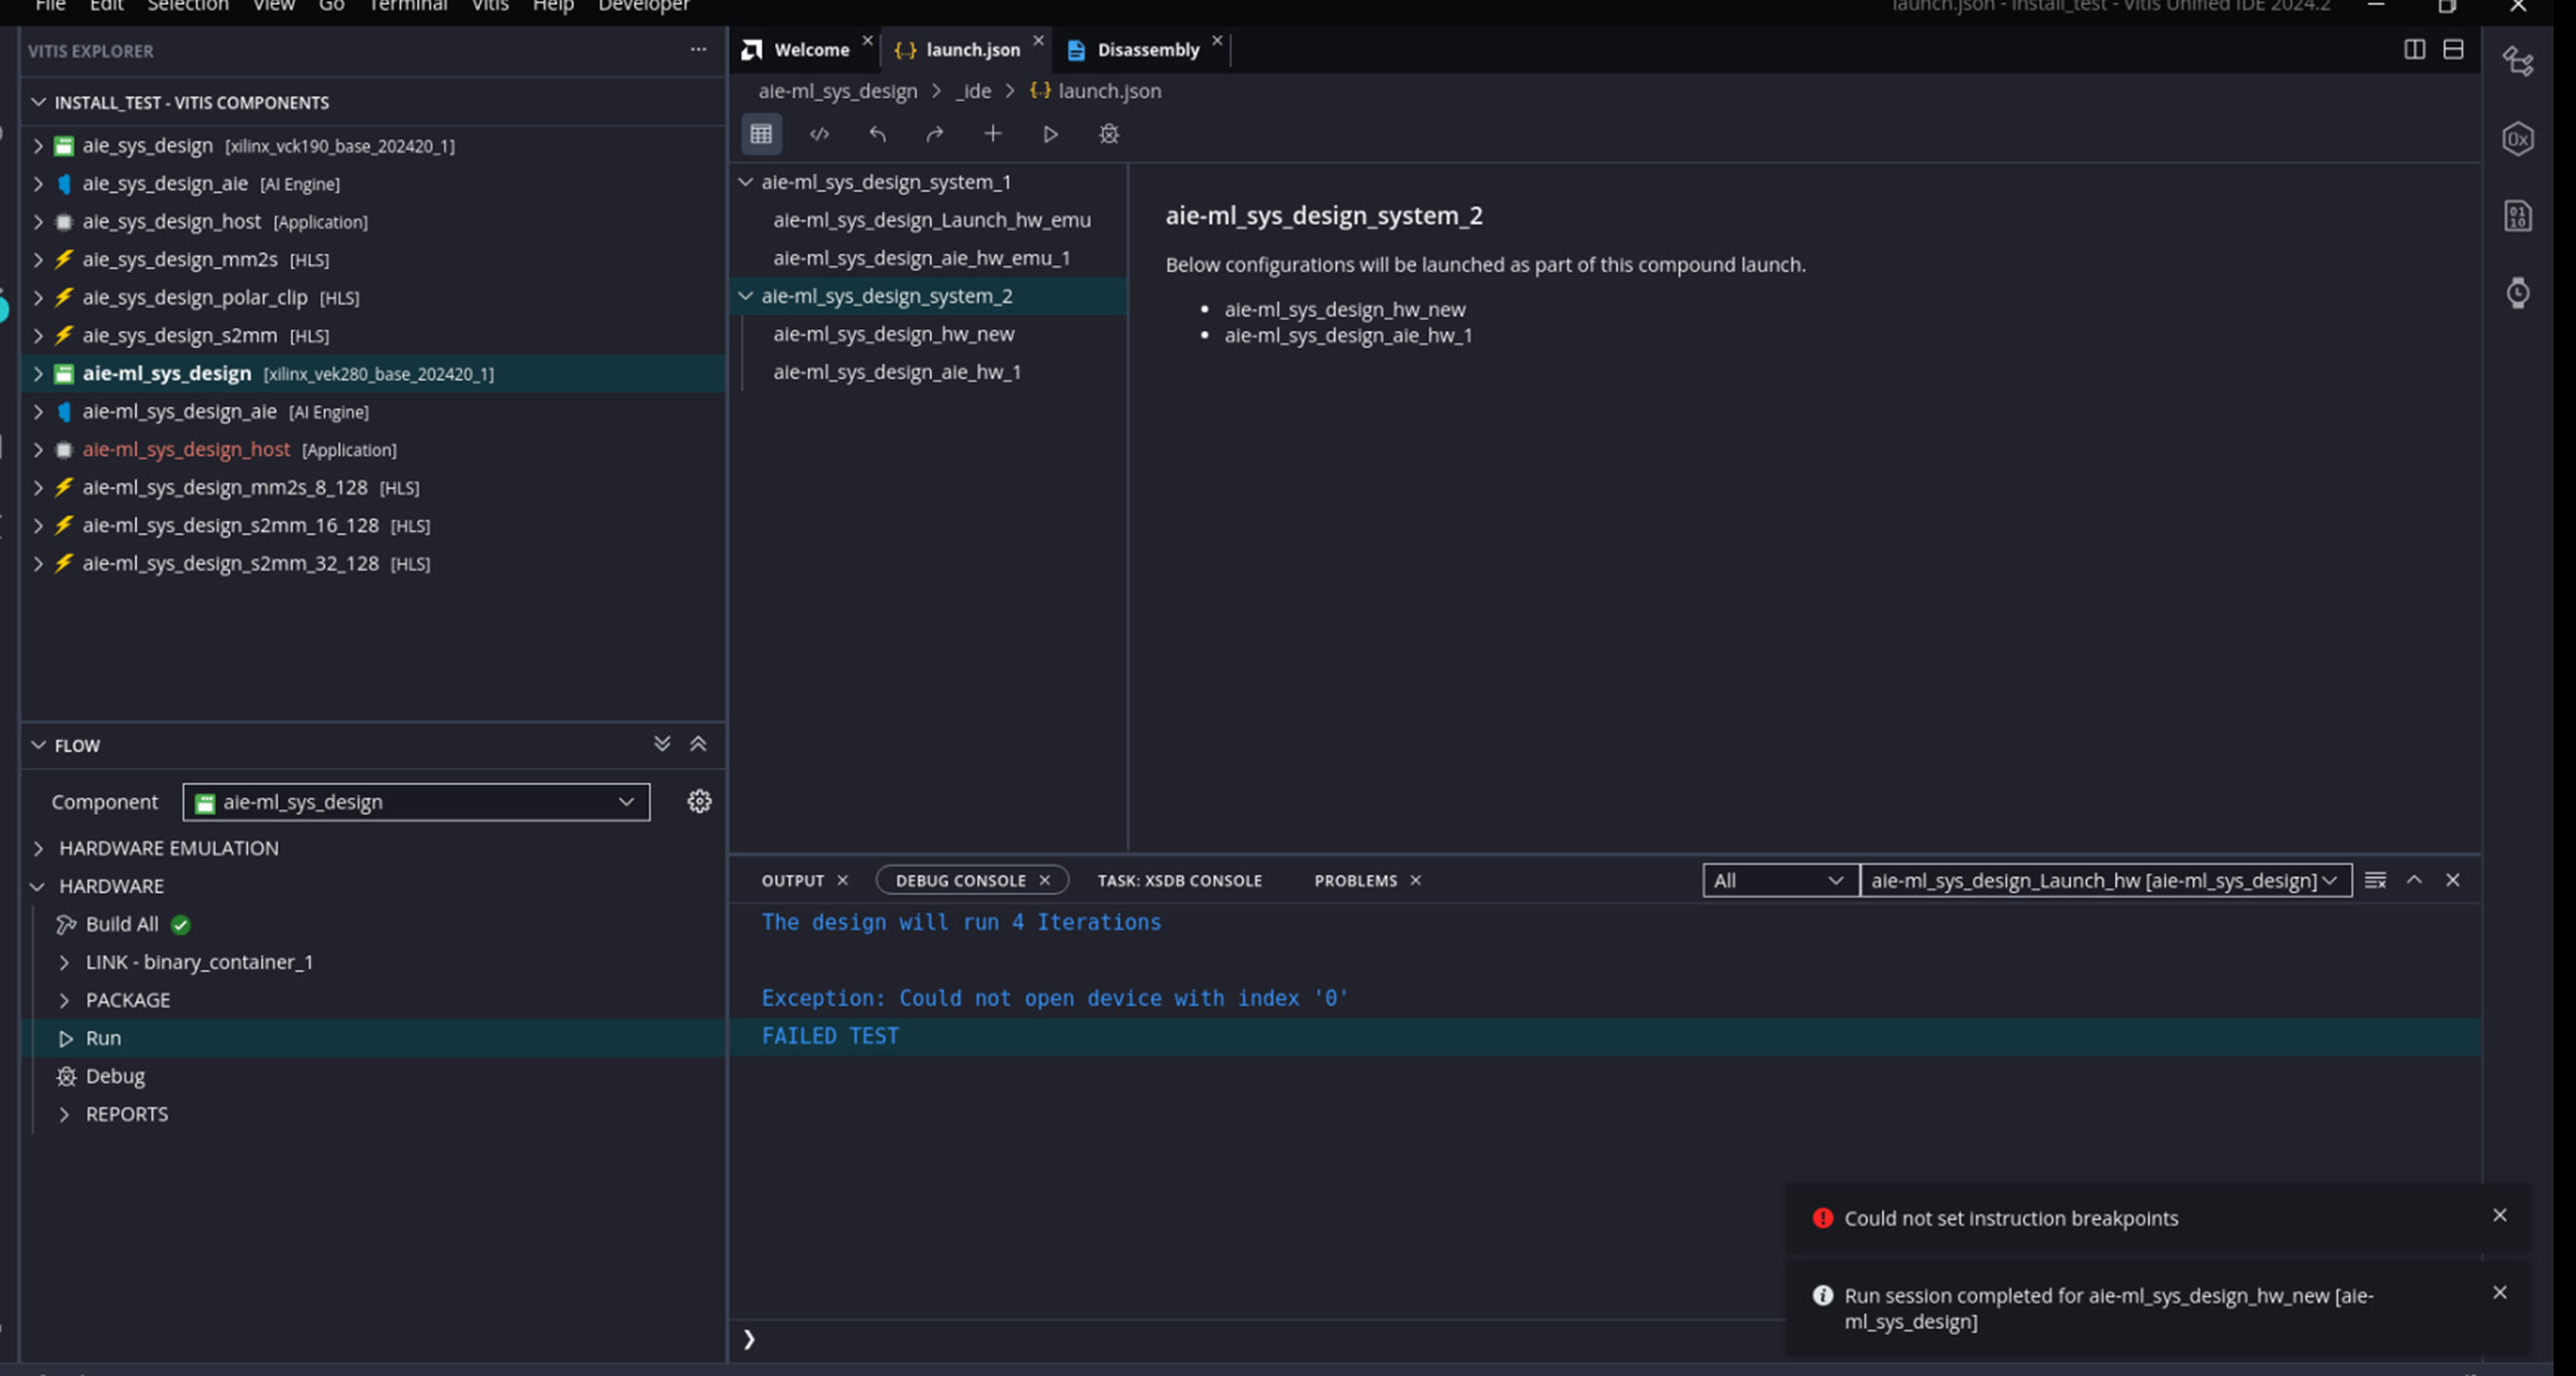Dismiss the instruction breakpoints error notification
The height and width of the screenshot is (1376, 2576).
[2500, 1215]
